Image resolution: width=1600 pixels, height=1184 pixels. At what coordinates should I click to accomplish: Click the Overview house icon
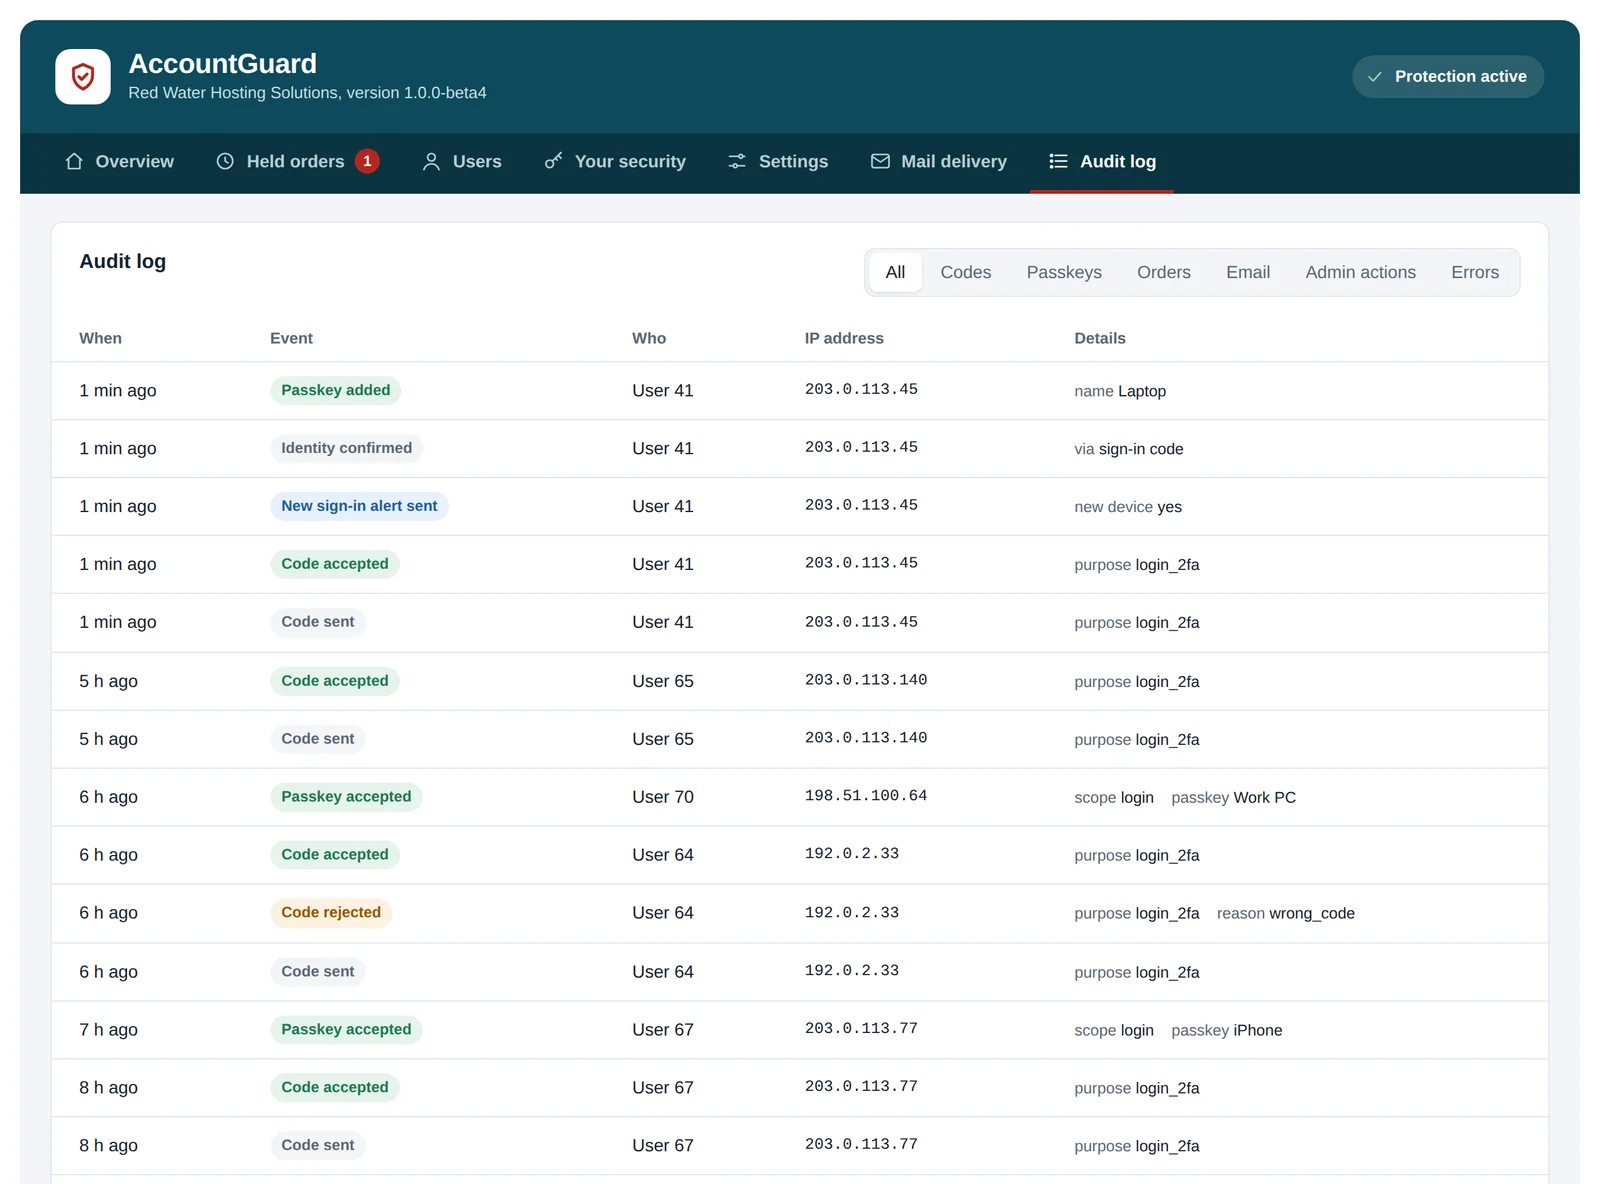[74, 161]
